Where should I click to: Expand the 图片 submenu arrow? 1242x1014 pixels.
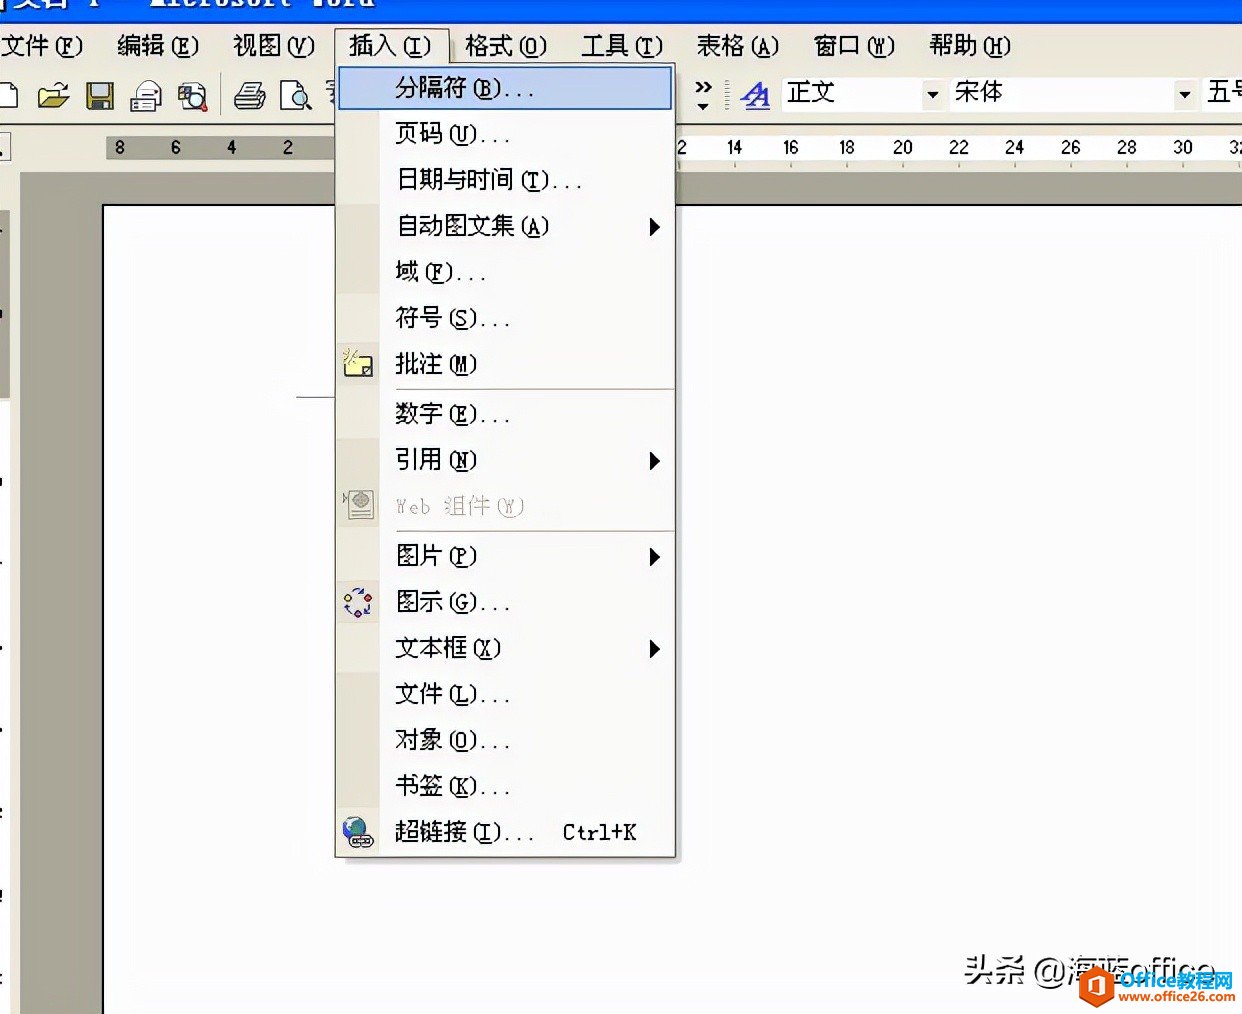point(655,557)
